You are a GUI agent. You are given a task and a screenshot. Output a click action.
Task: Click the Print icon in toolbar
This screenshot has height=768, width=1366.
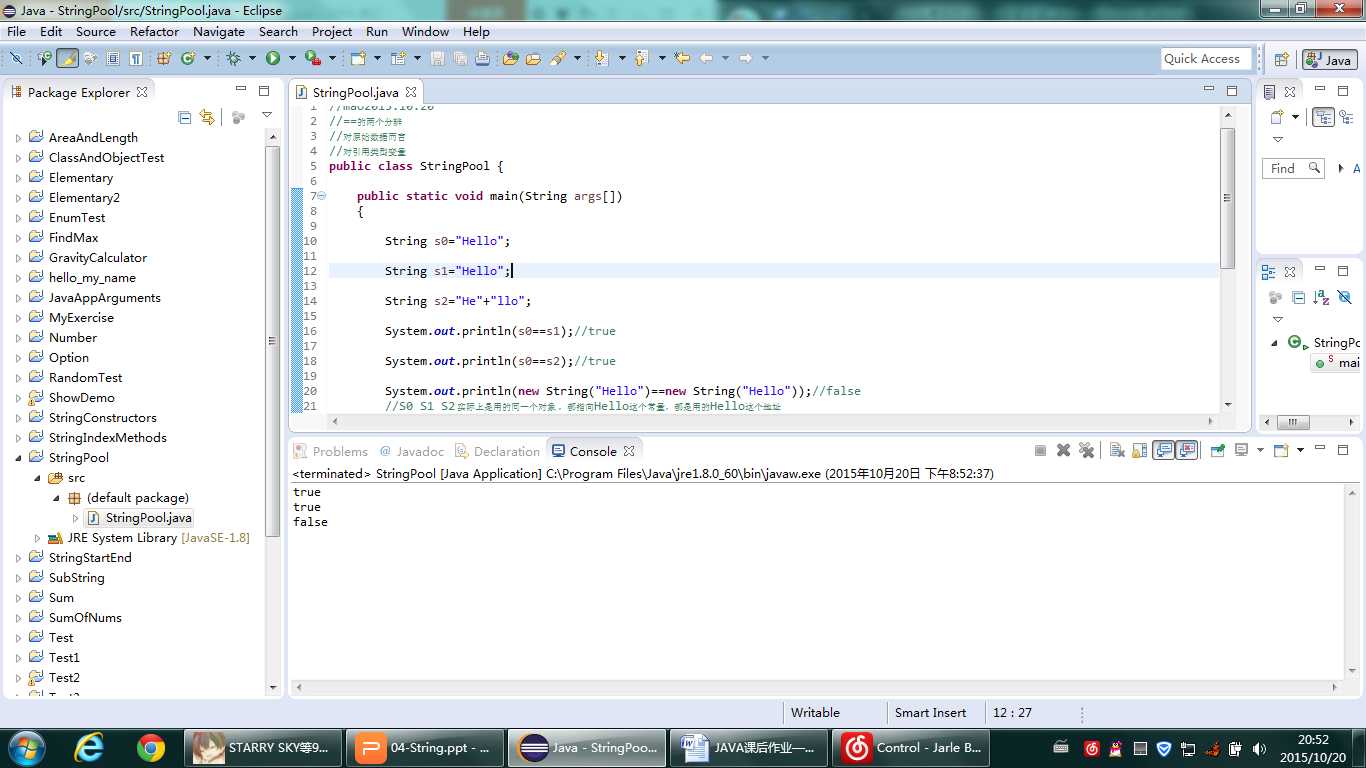tap(482, 58)
